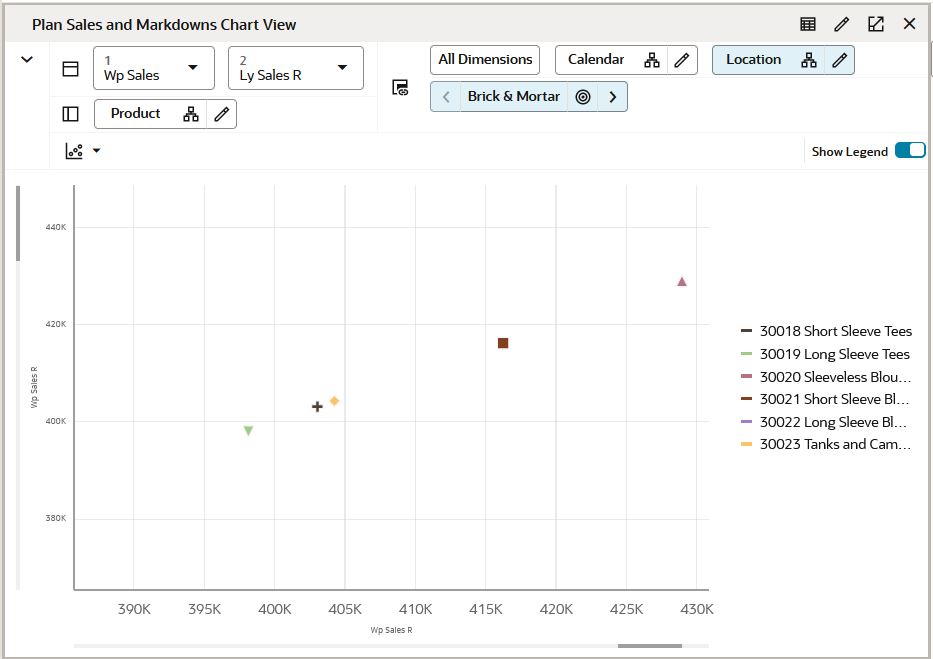Open the chart type dropdown arrow
933x659 pixels.
pos(94,151)
